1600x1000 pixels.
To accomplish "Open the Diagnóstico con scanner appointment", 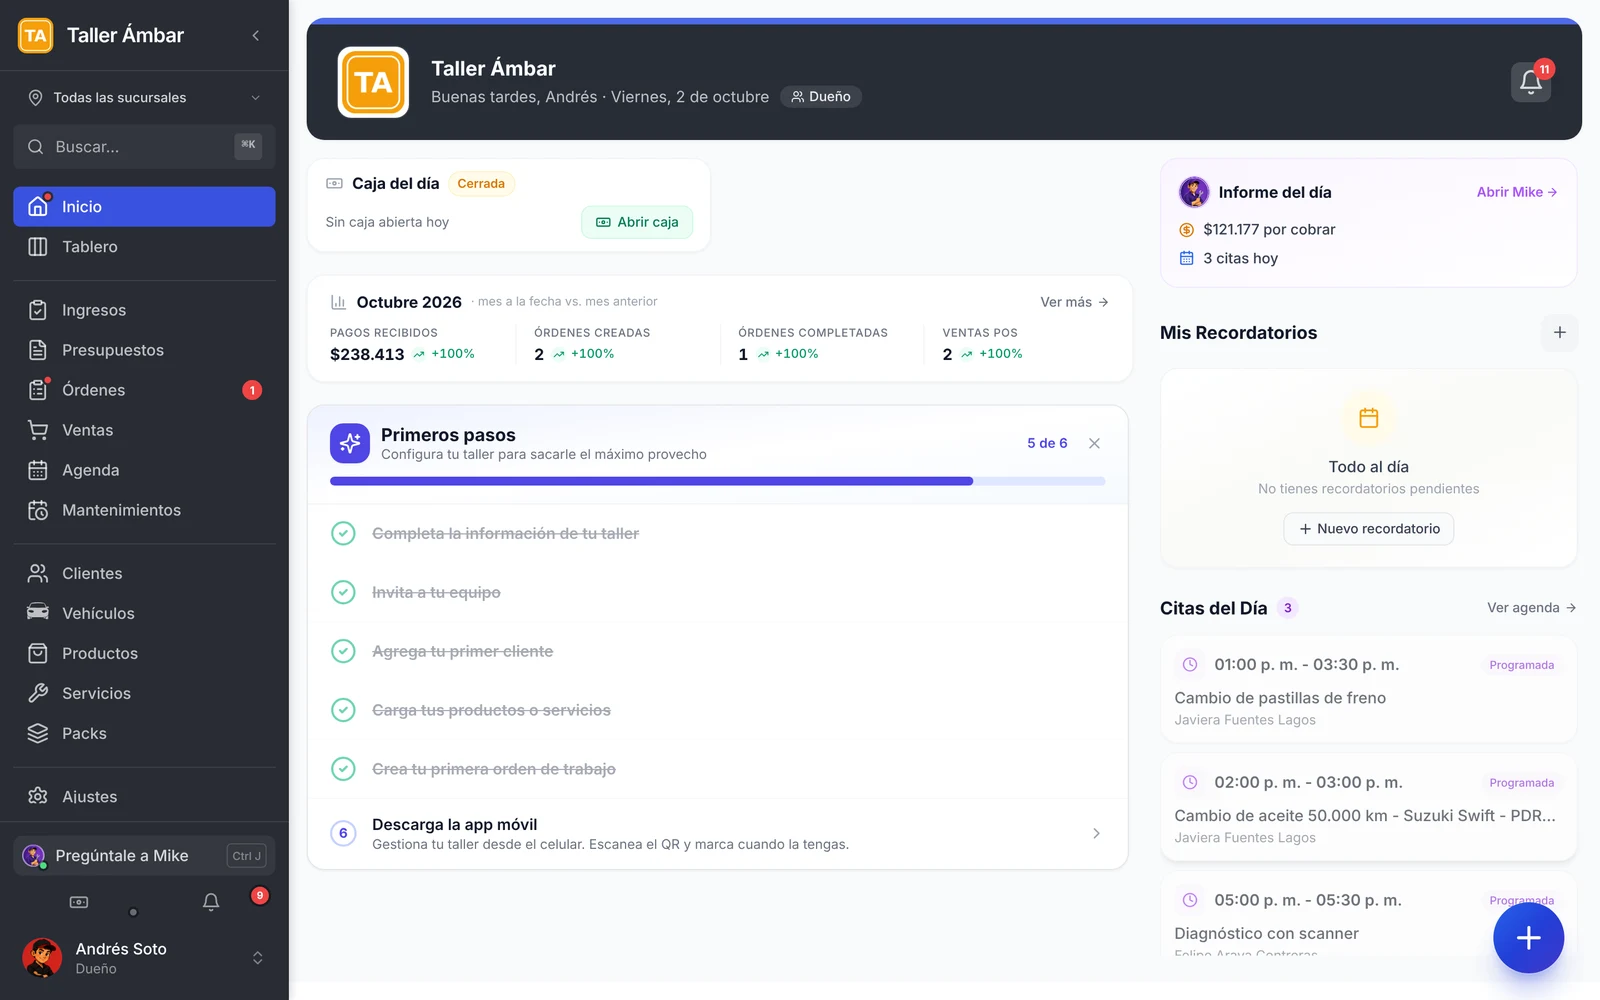I will [x=1369, y=915].
